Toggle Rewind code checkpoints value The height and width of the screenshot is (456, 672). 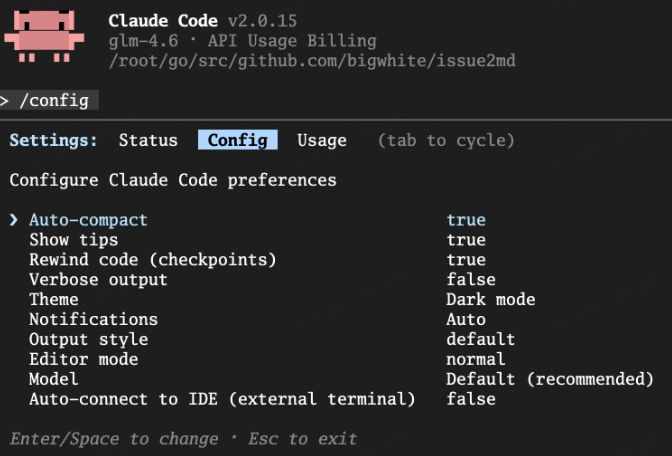tap(466, 260)
